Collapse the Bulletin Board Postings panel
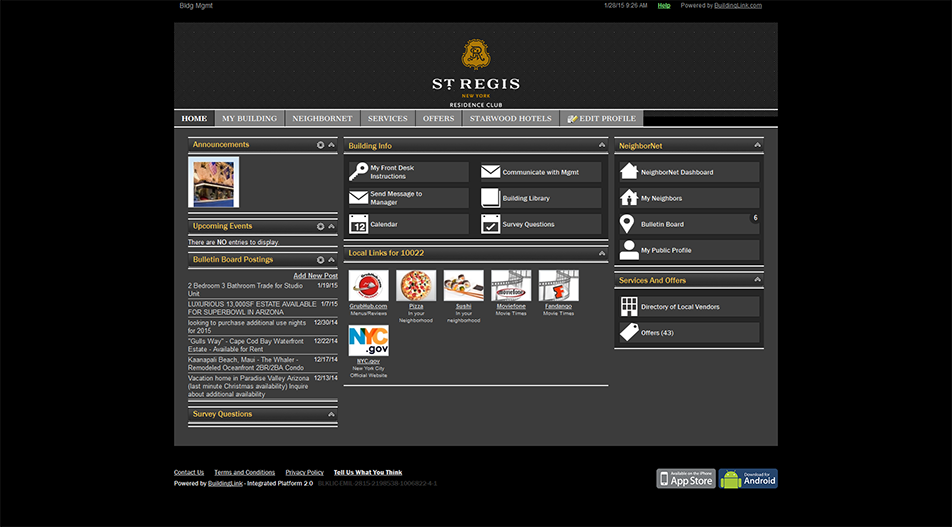Image resolution: width=952 pixels, height=527 pixels. (x=332, y=260)
